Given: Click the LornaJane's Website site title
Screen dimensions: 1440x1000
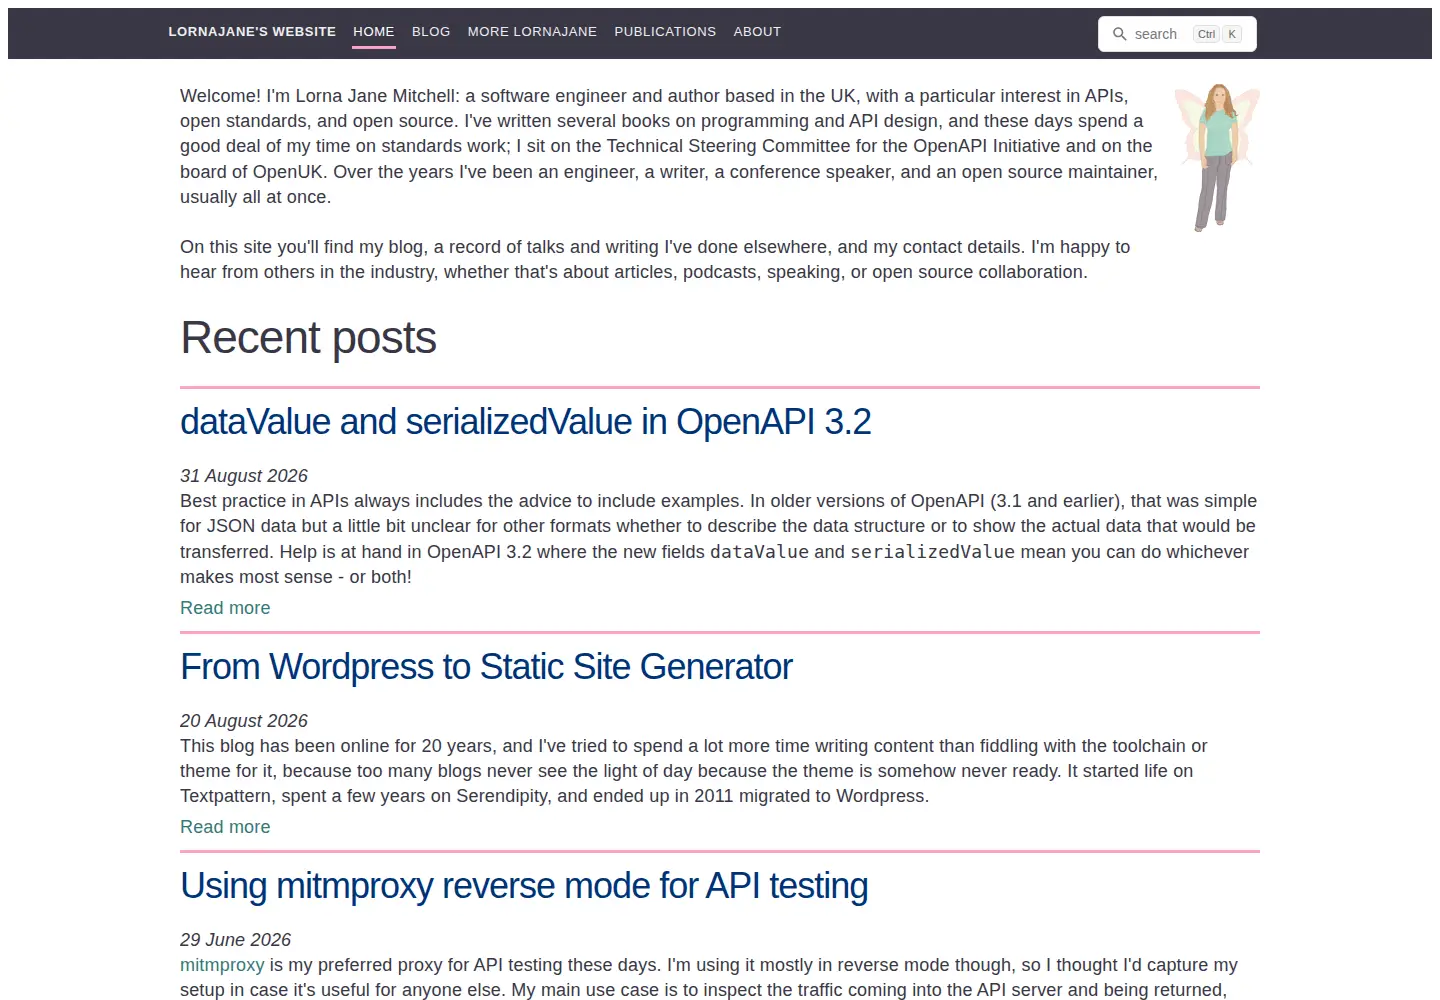Looking at the screenshot, I should 252,32.
